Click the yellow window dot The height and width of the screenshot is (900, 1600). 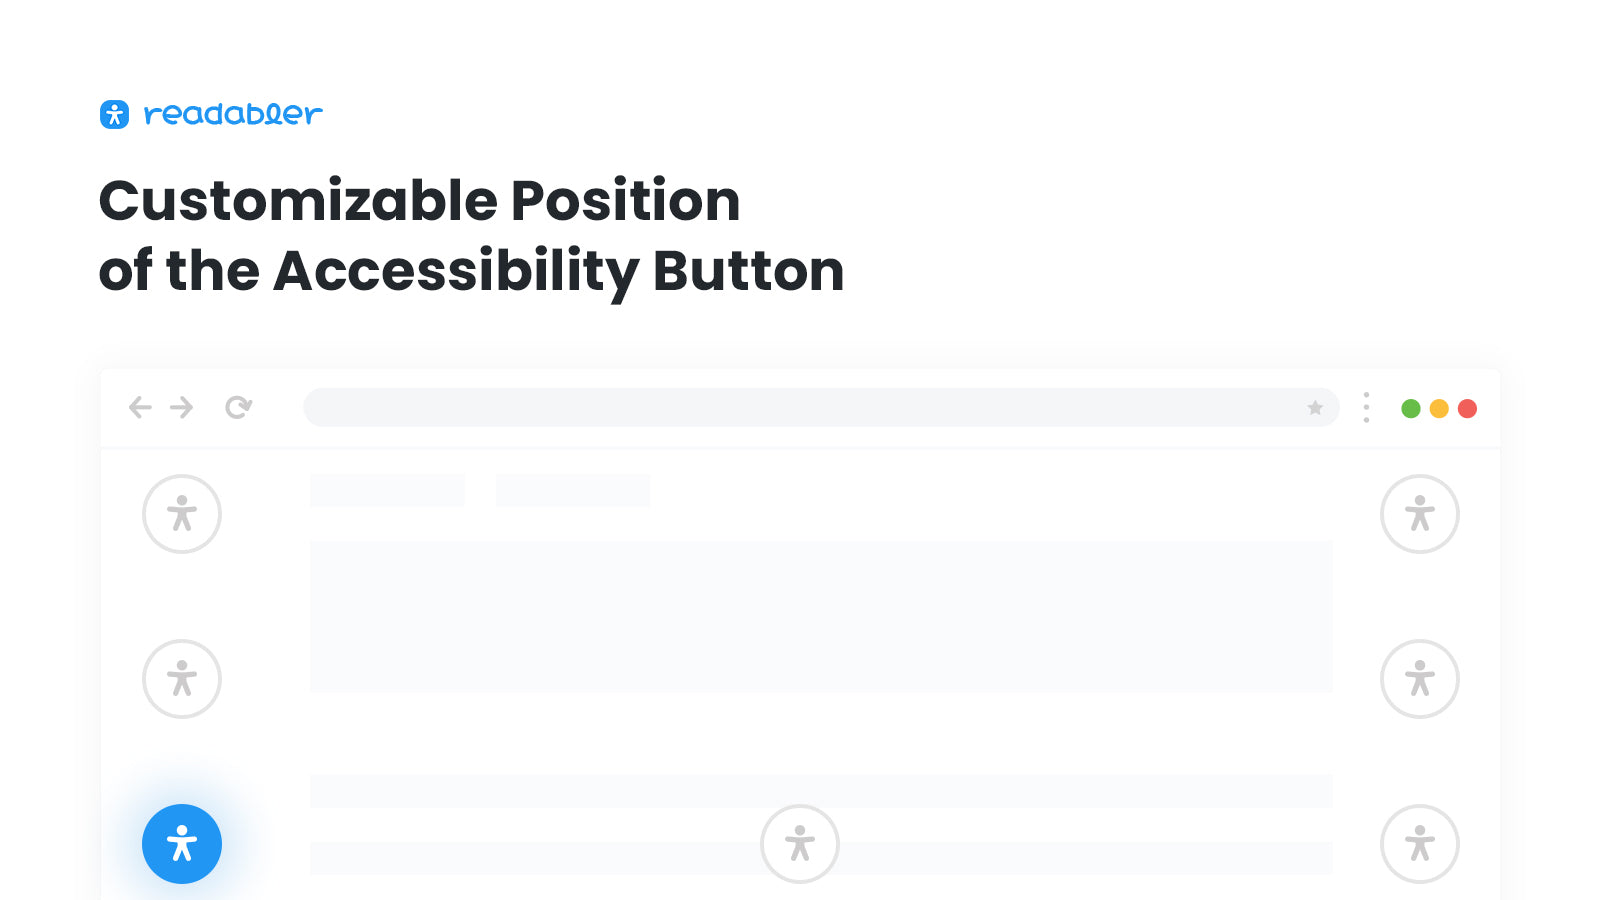tap(1439, 408)
